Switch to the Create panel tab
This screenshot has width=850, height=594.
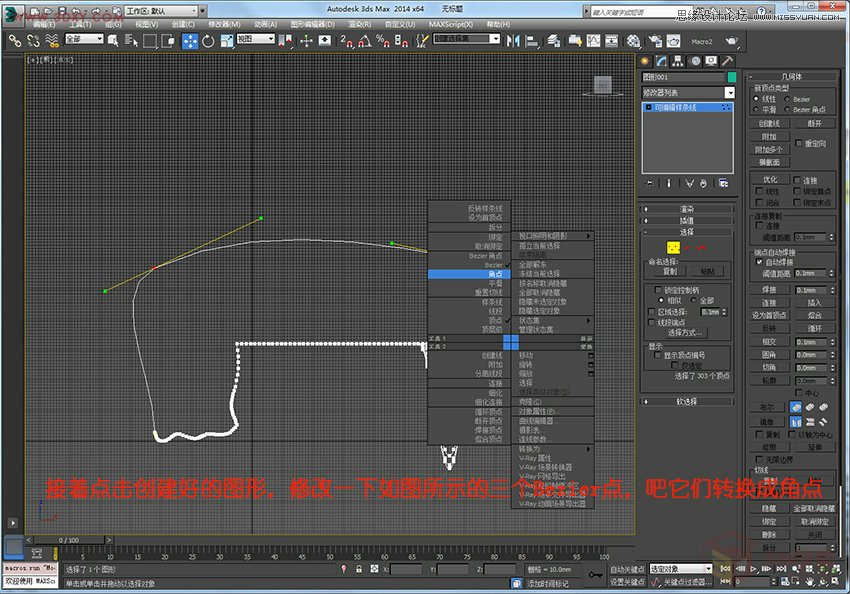[645, 61]
